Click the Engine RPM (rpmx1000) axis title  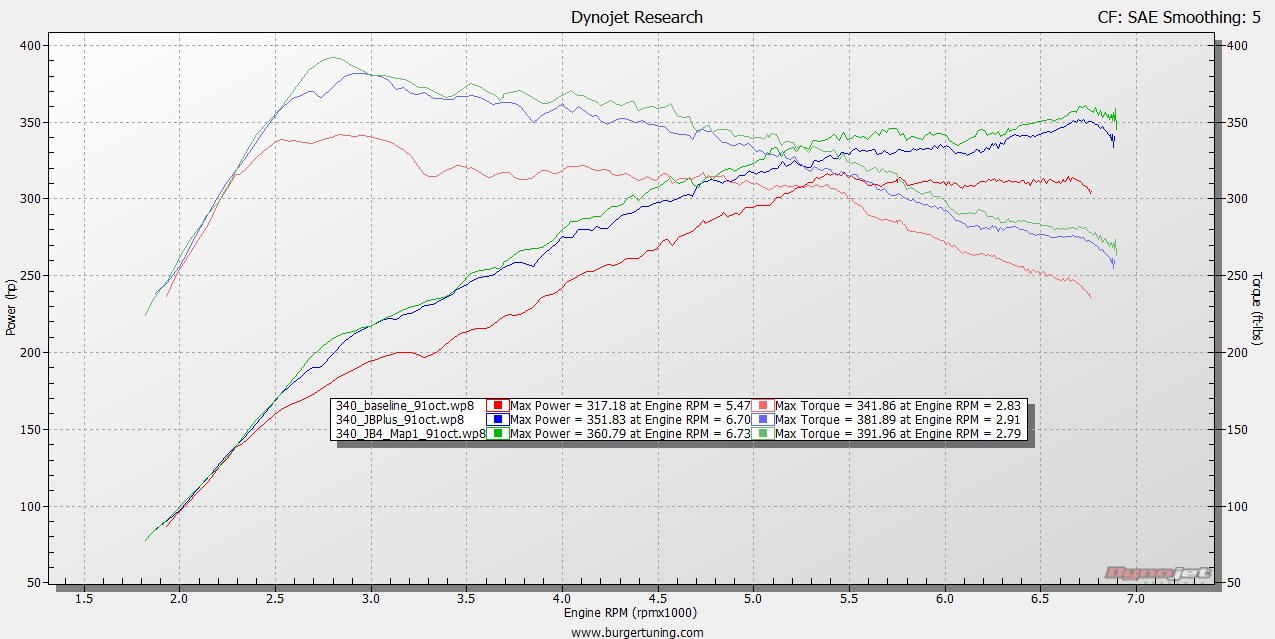coord(630,613)
